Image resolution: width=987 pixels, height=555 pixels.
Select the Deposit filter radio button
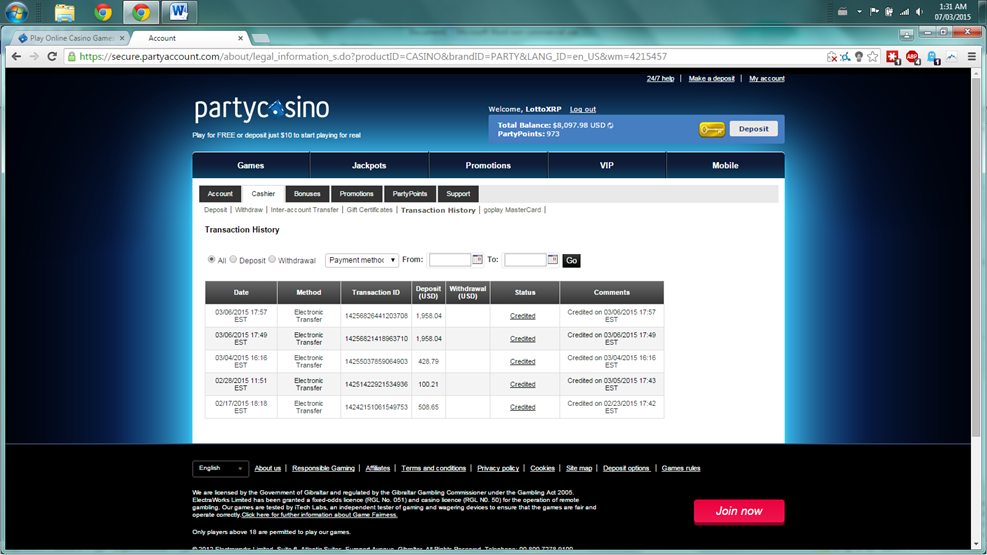point(233,259)
